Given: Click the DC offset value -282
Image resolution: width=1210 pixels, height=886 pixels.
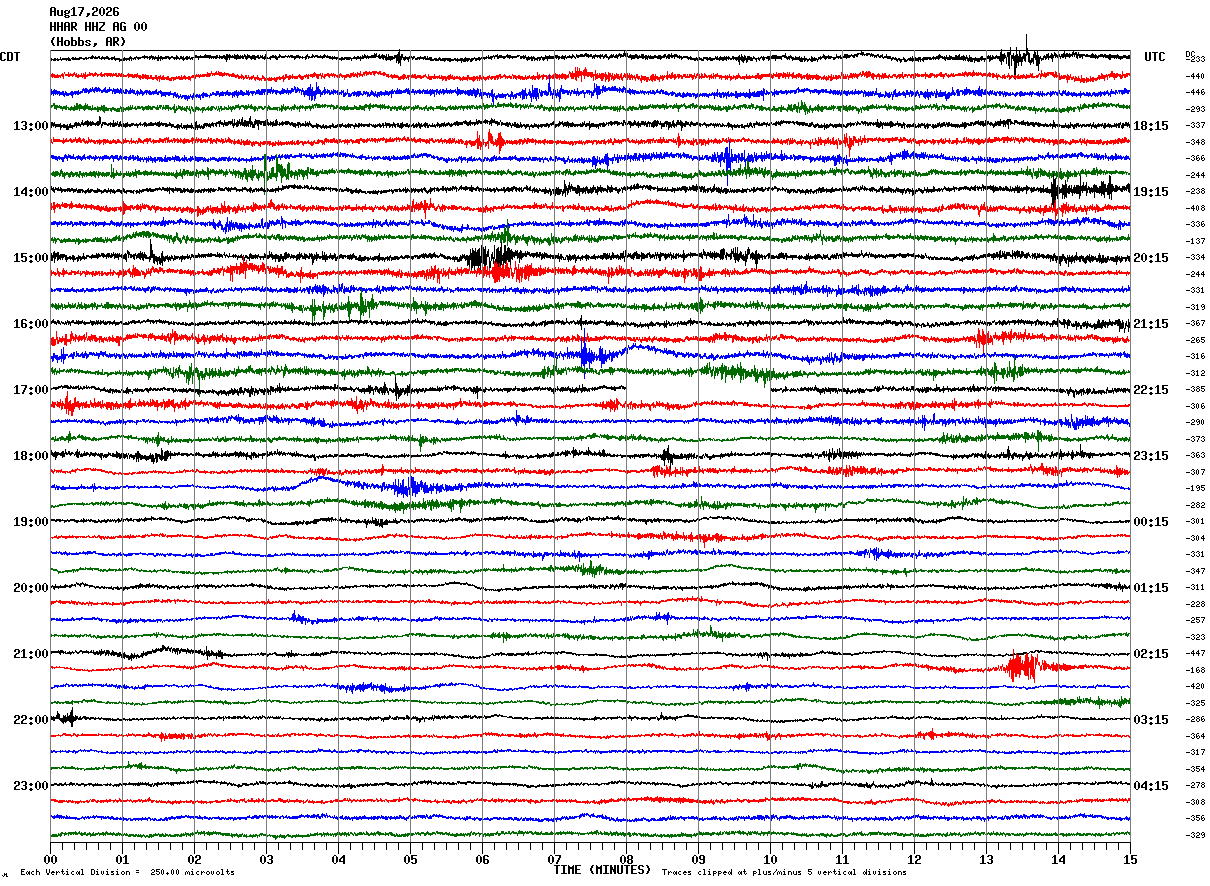Looking at the screenshot, I should click(1195, 505).
